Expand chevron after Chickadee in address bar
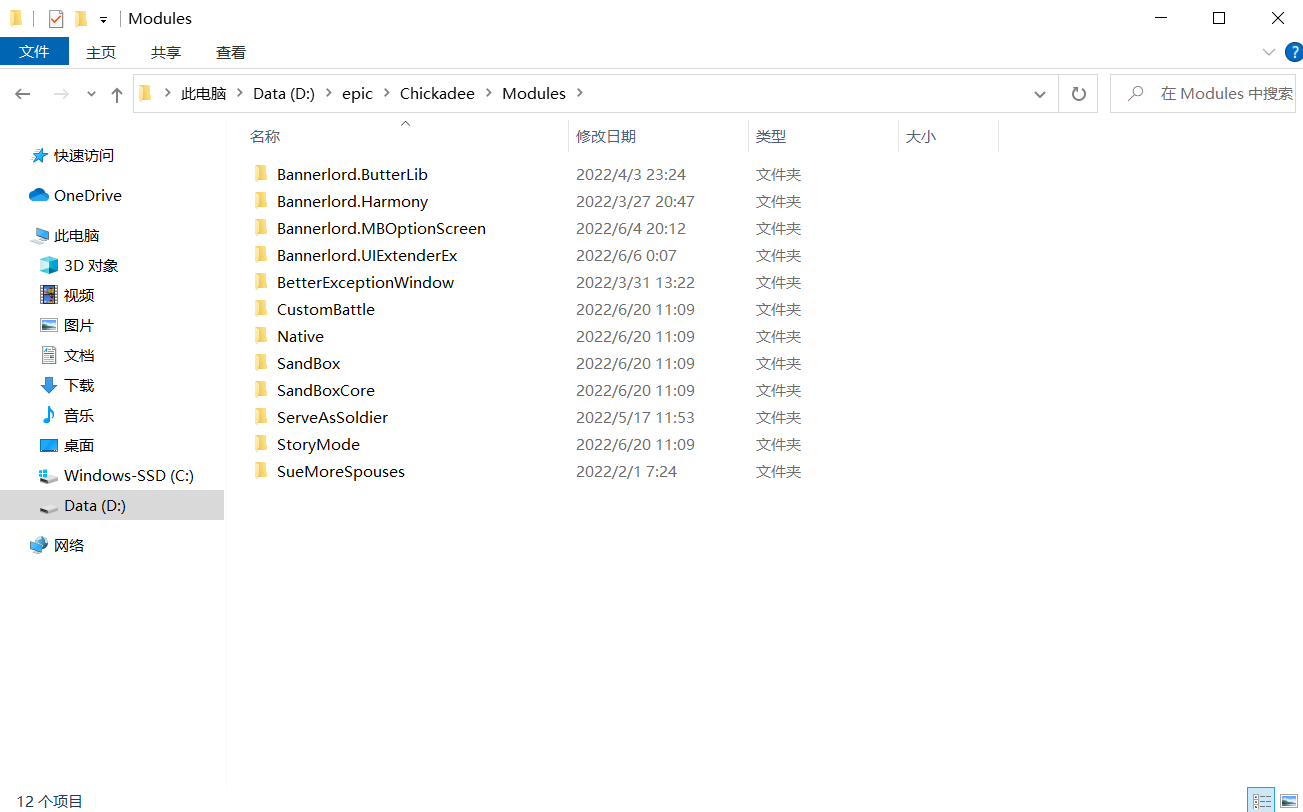Image resolution: width=1303 pixels, height=812 pixels. pyautogui.click(x=489, y=93)
